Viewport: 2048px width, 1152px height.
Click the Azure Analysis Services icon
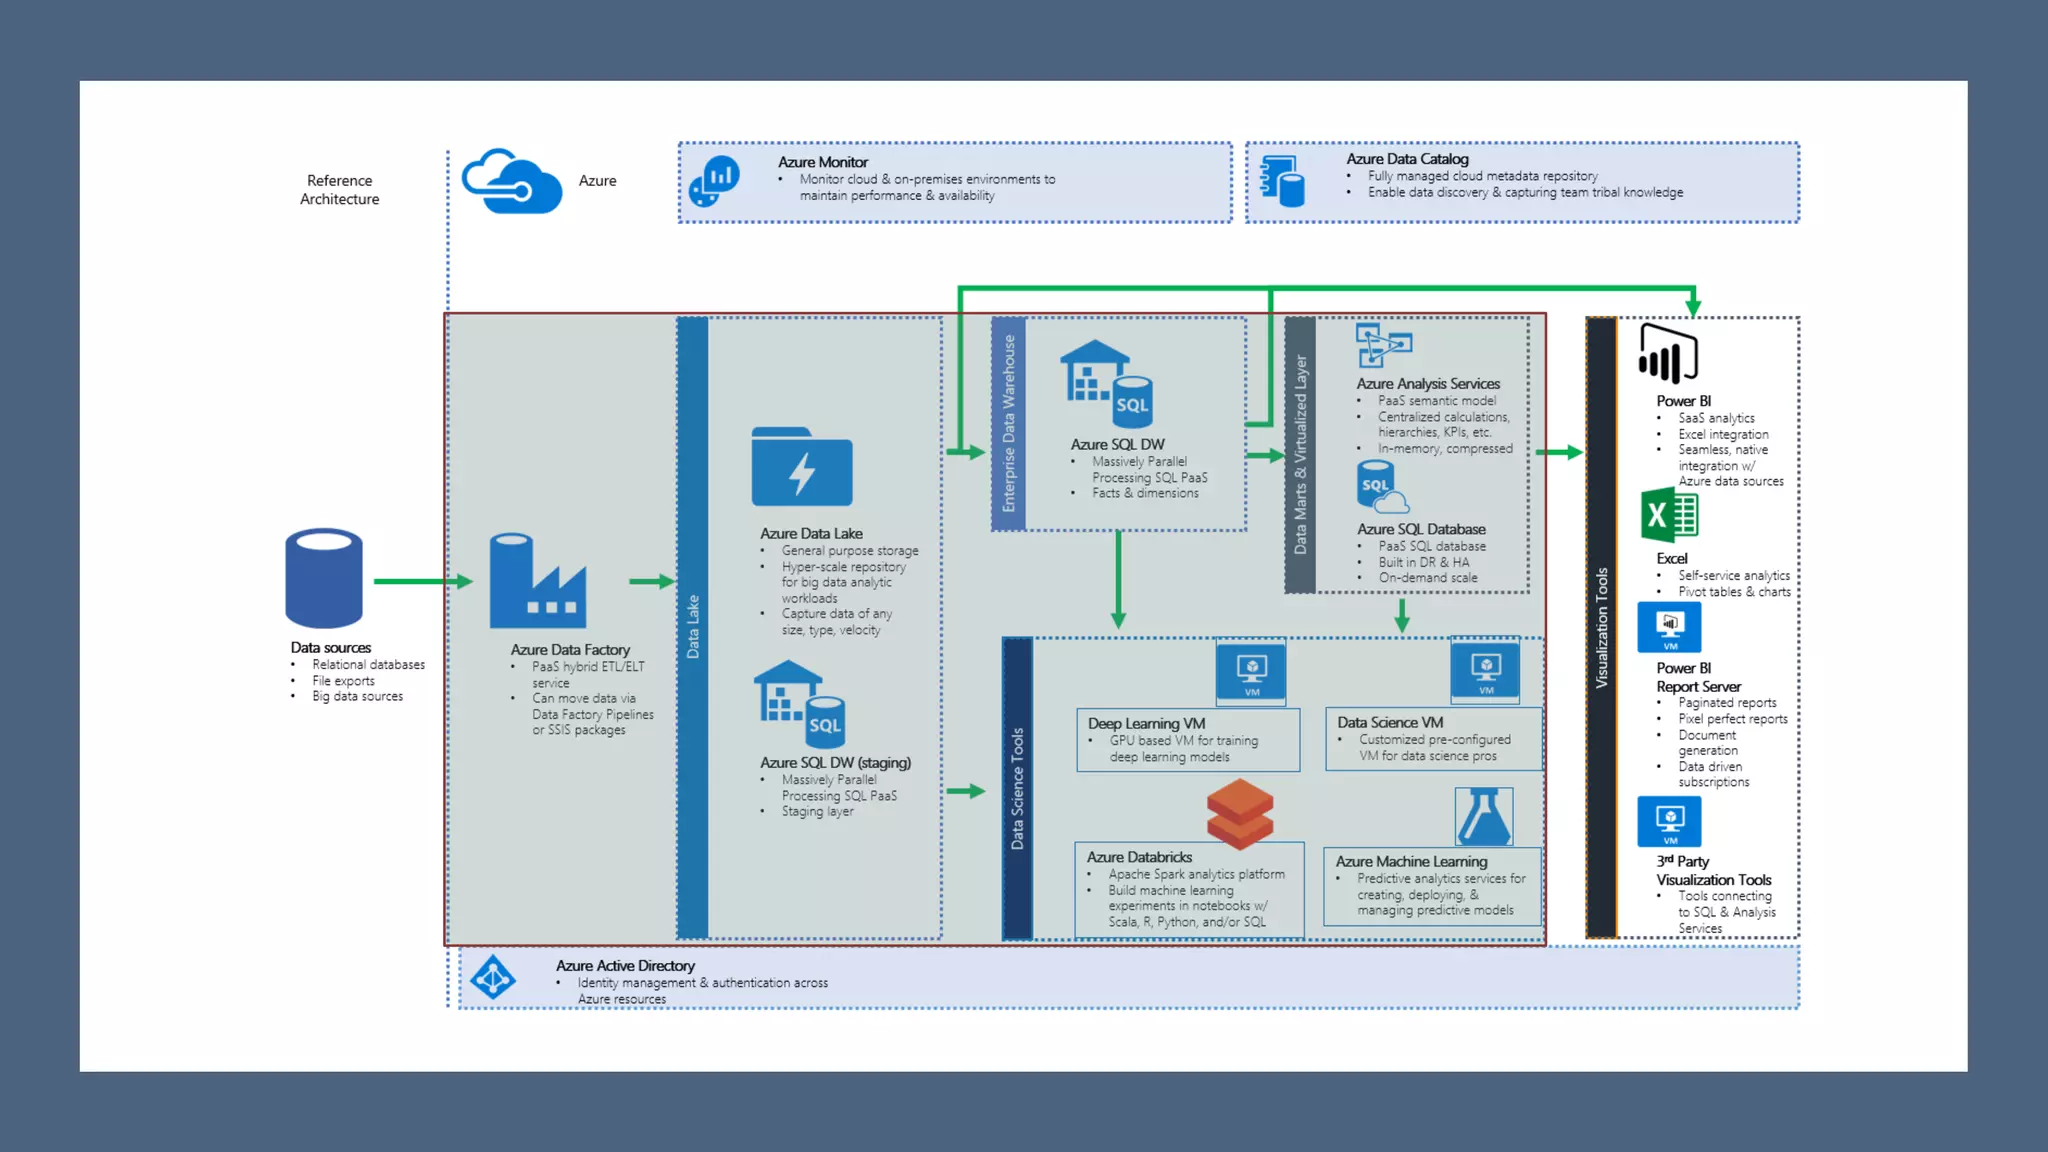click(x=1383, y=346)
